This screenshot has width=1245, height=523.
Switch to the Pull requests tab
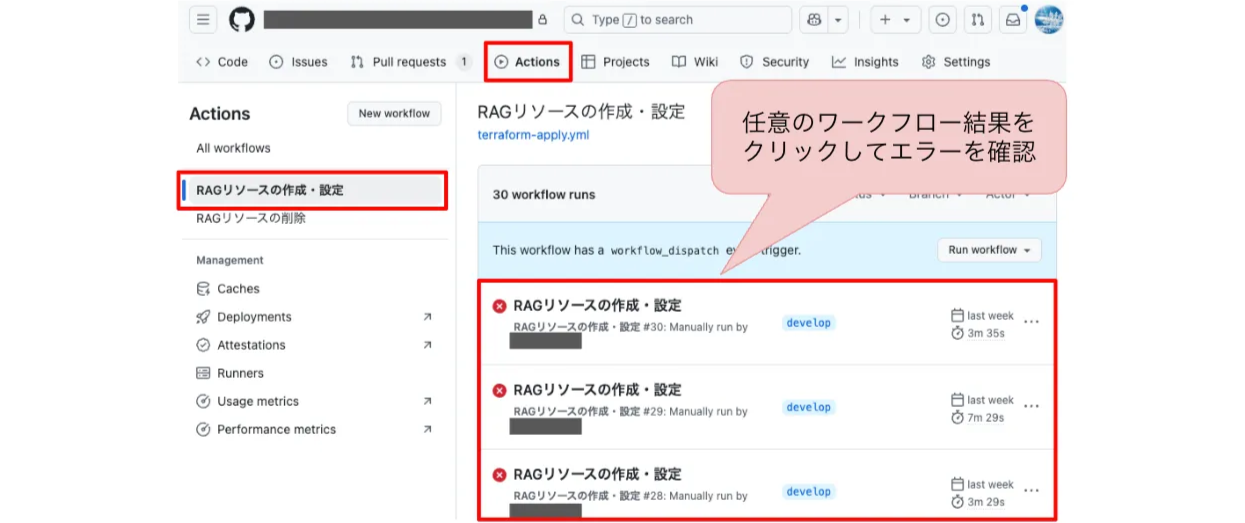click(x=408, y=62)
